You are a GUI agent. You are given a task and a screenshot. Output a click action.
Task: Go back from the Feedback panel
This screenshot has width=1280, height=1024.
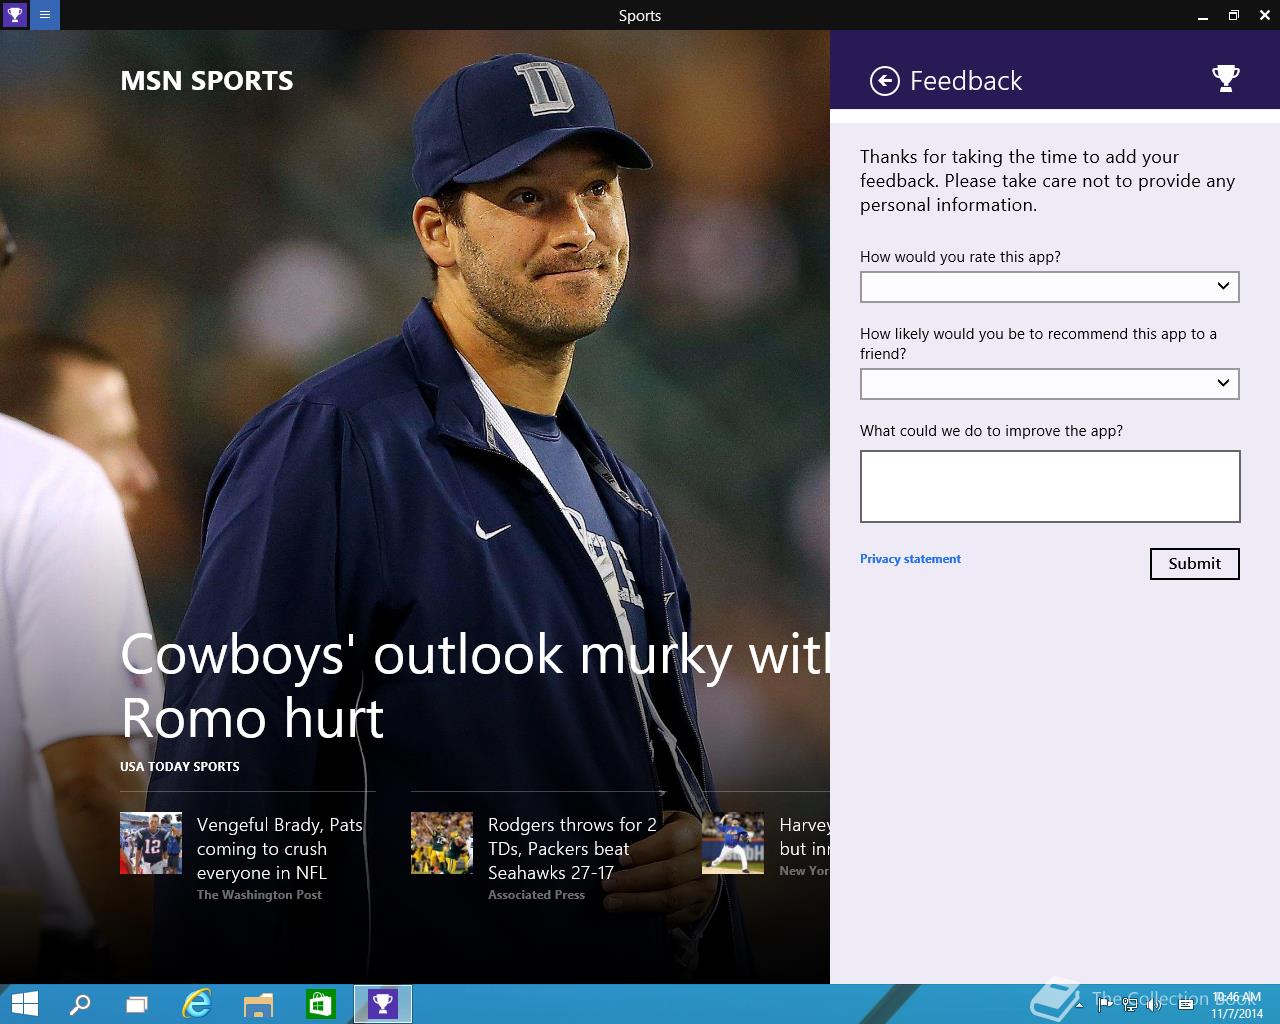coord(885,81)
